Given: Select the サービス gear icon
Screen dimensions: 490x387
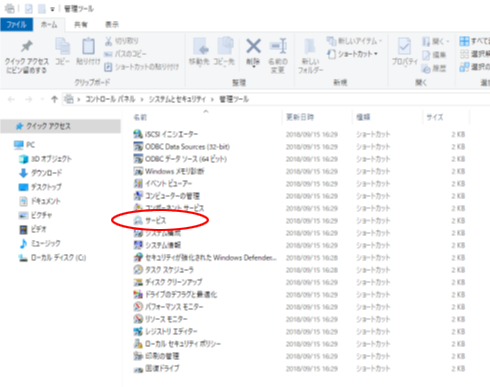Looking at the screenshot, I should pos(138,220).
